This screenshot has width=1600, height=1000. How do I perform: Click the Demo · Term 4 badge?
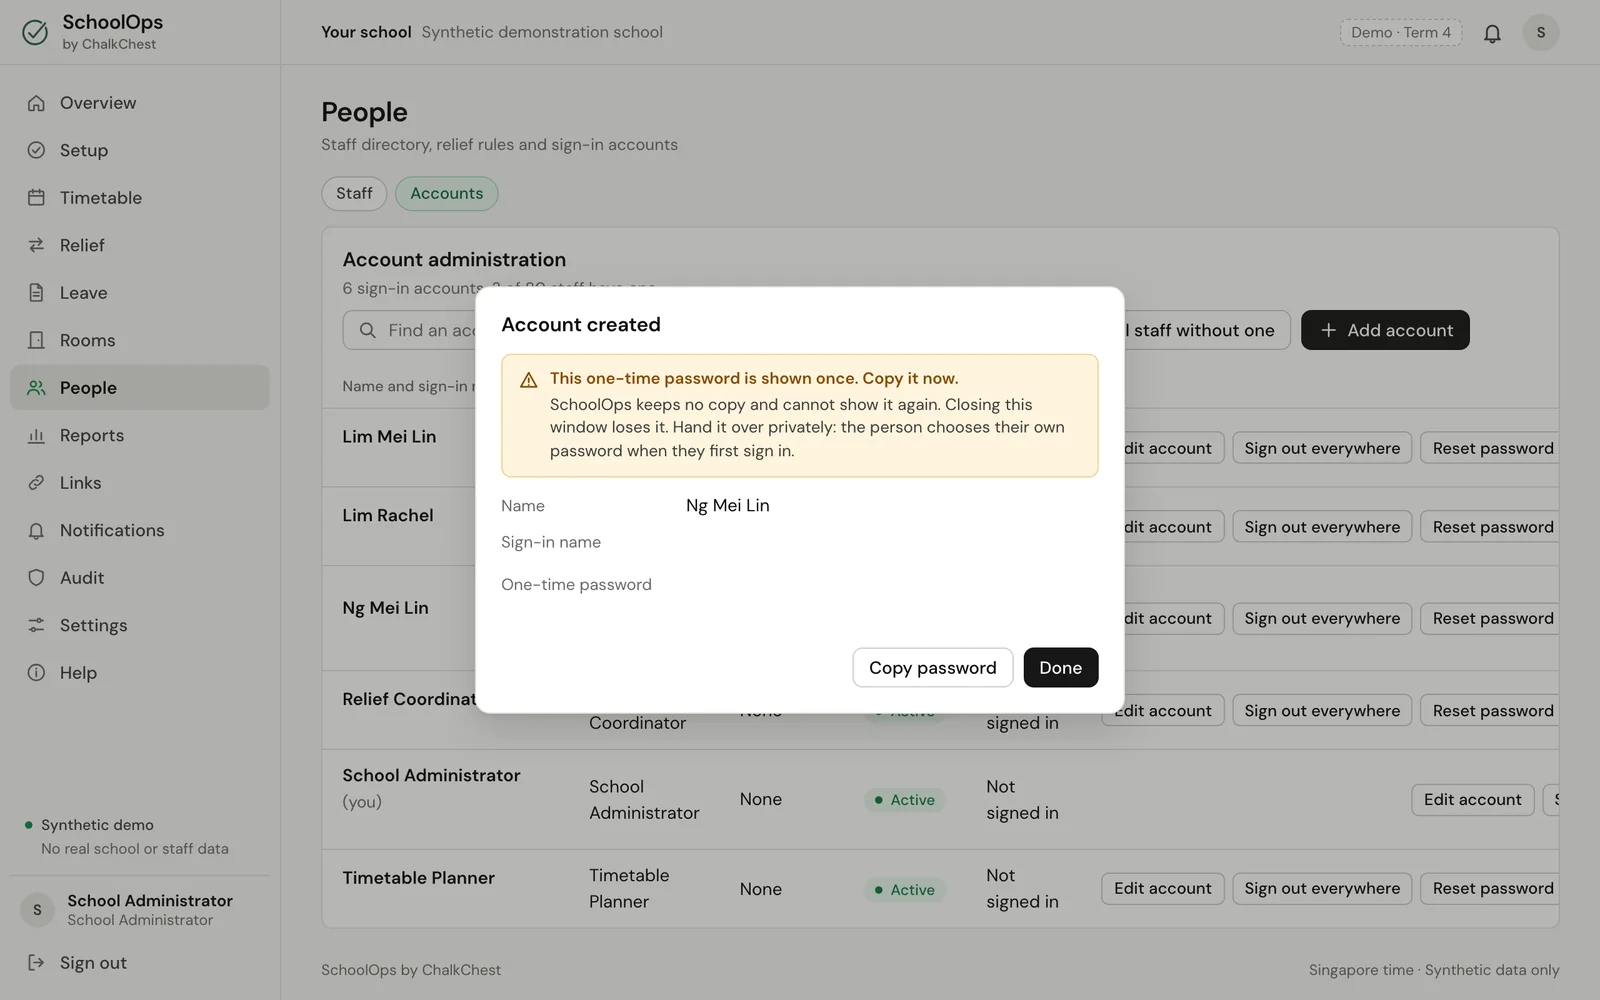[1401, 33]
